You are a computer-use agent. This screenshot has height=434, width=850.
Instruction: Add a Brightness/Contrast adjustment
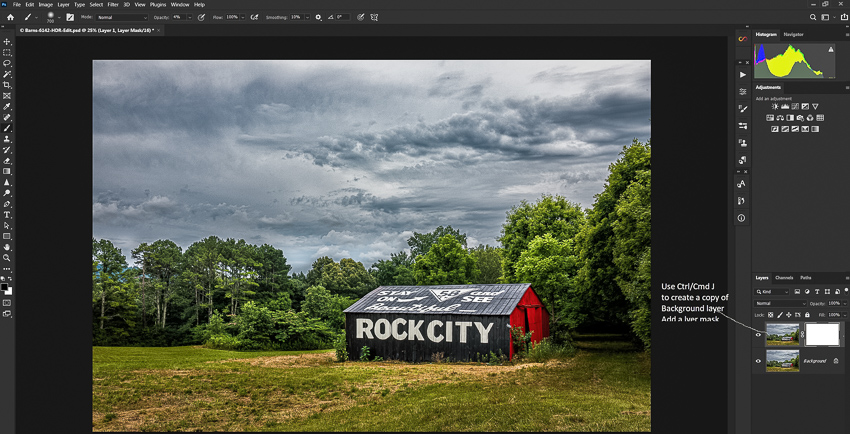(x=774, y=106)
